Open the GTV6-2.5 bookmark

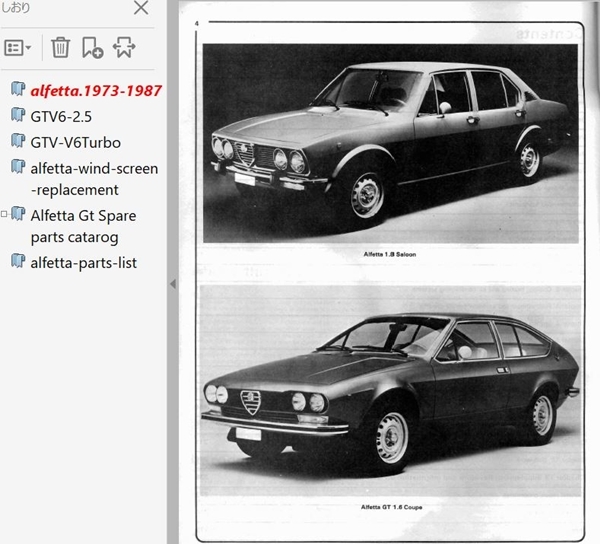pos(61,117)
